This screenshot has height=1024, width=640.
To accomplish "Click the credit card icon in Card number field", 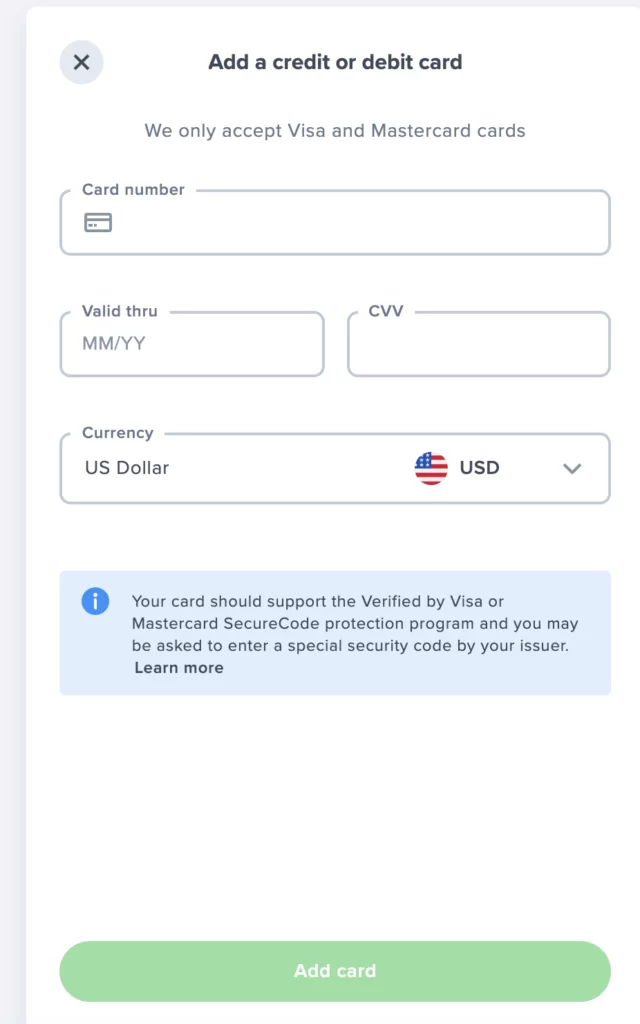I will (x=96, y=222).
